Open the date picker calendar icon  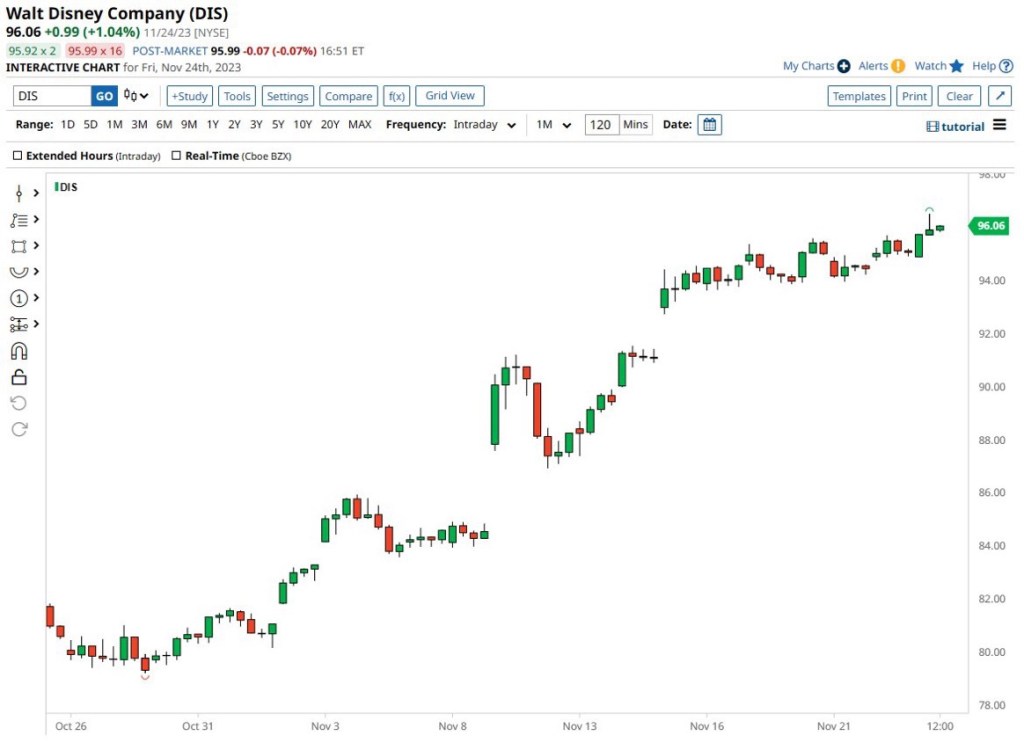(x=709, y=125)
